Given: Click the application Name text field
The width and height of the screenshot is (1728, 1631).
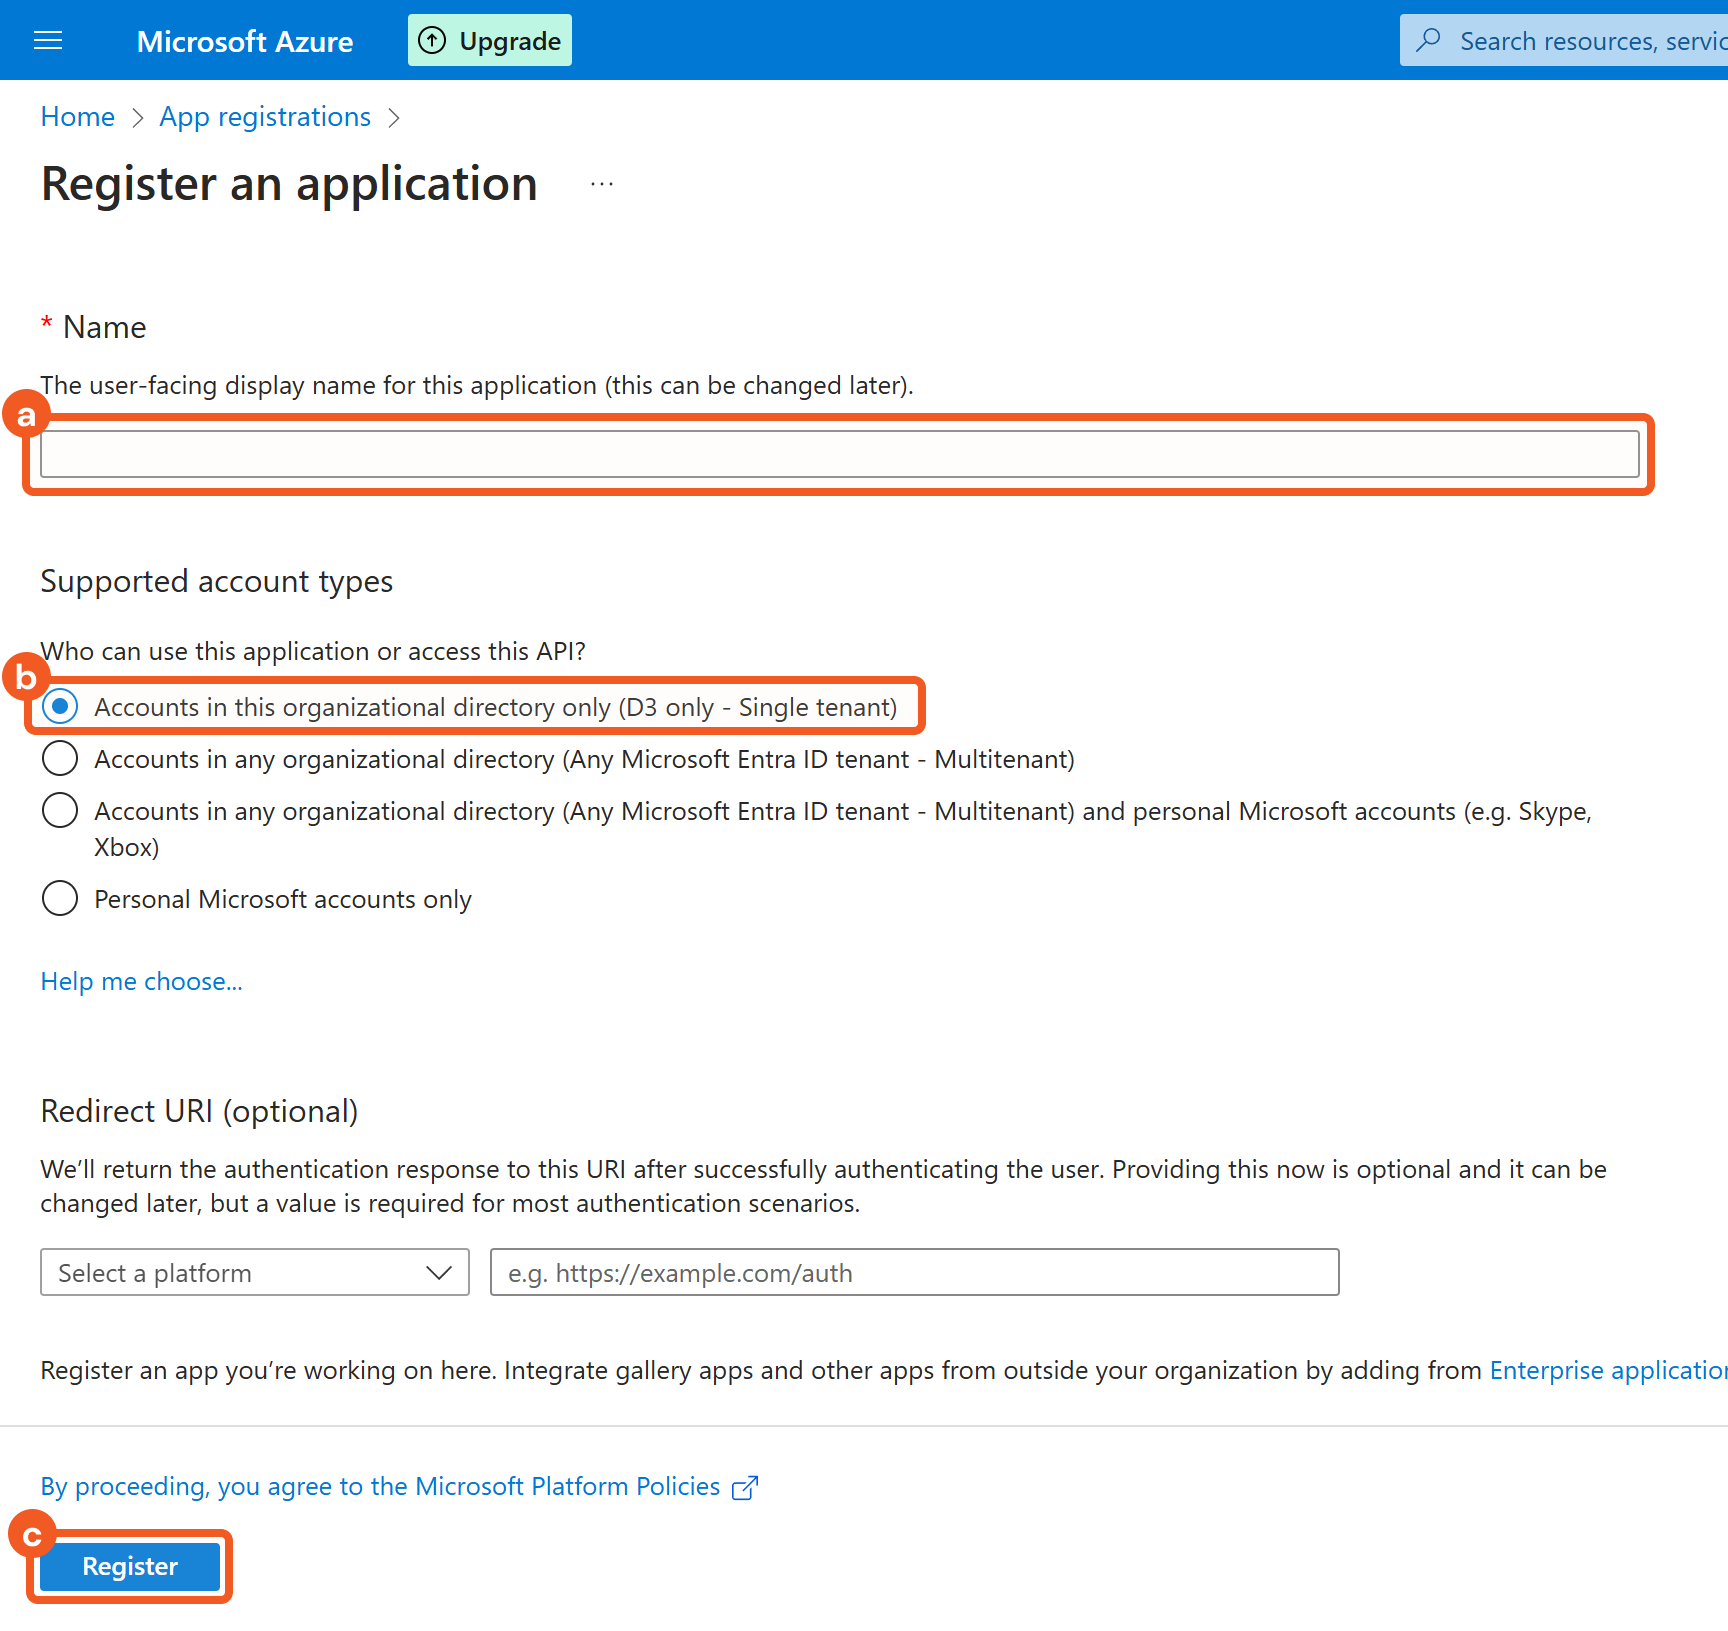Looking at the screenshot, I should coord(838,455).
